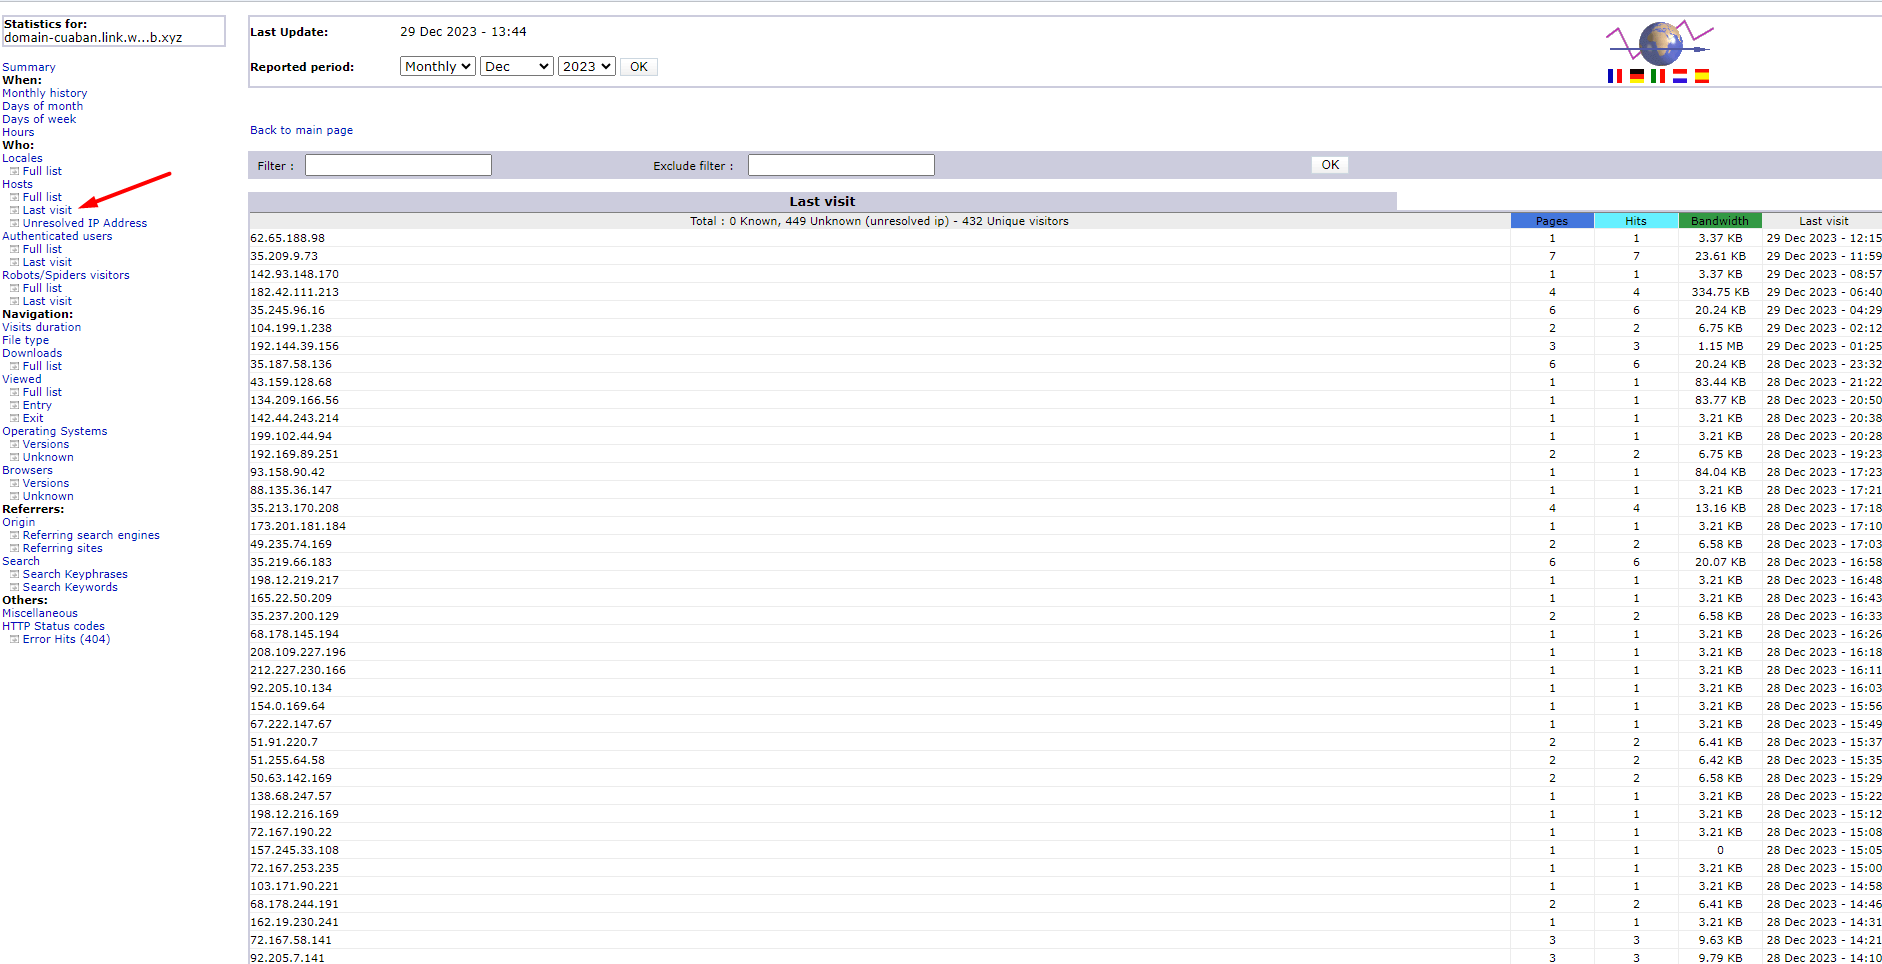Click the page icon beside Unresolved IP Address
The height and width of the screenshot is (964, 1882).
pyautogui.click(x=14, y=223)
